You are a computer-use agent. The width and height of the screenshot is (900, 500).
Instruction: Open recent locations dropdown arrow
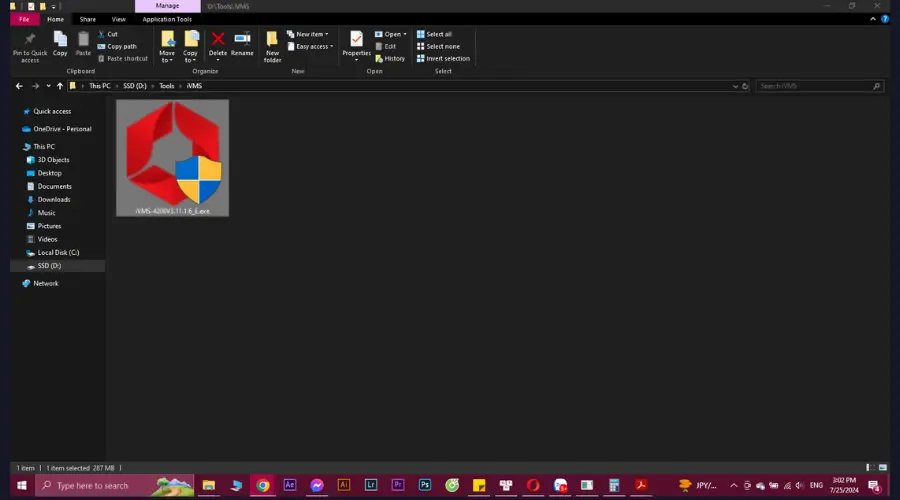coord(48,86)
